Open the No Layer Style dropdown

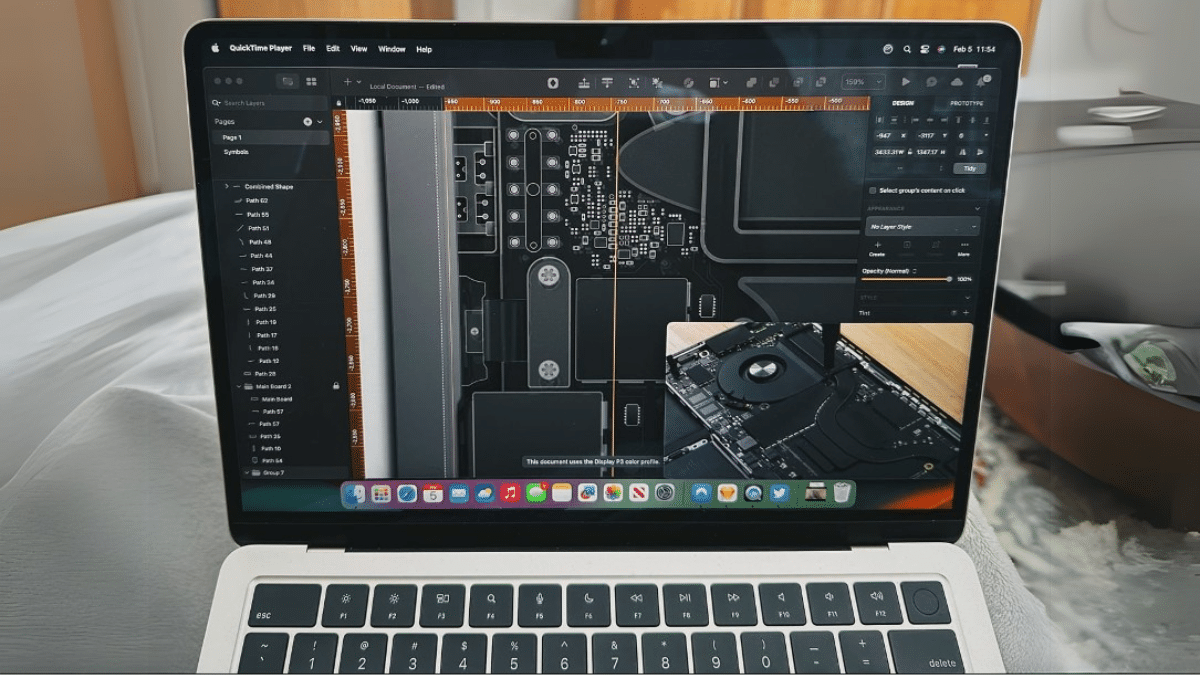point(921,227)
